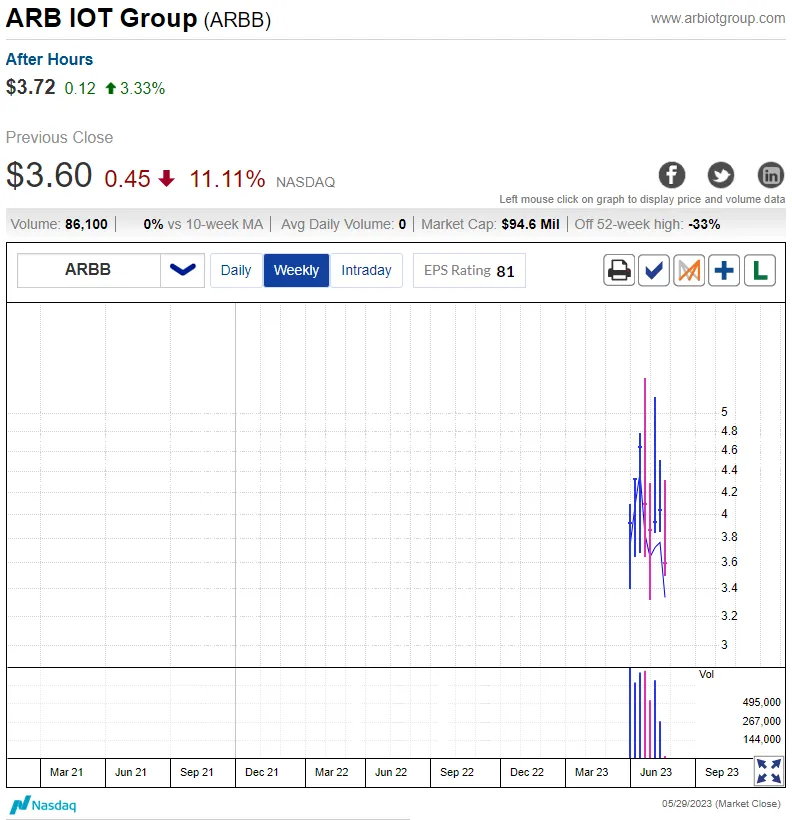Screen dimensions: 792x820
Task: Click the $3.60 previous close price
Action: [x=49, y=175]
